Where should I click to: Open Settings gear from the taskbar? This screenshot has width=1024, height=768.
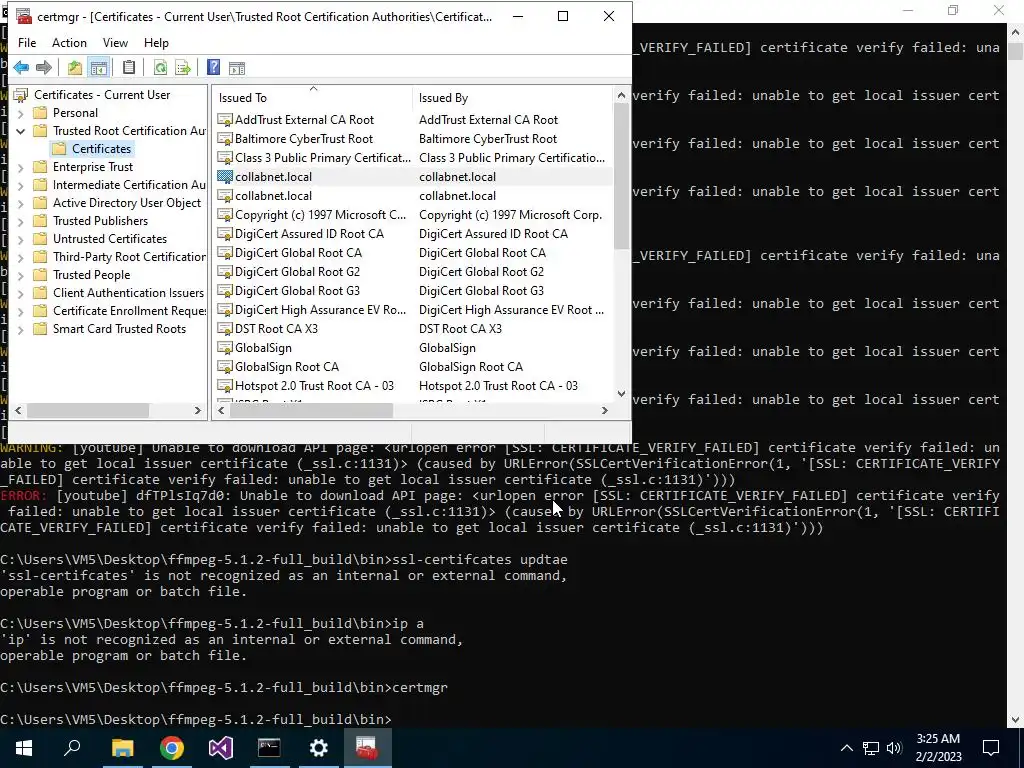click(319, 748)
